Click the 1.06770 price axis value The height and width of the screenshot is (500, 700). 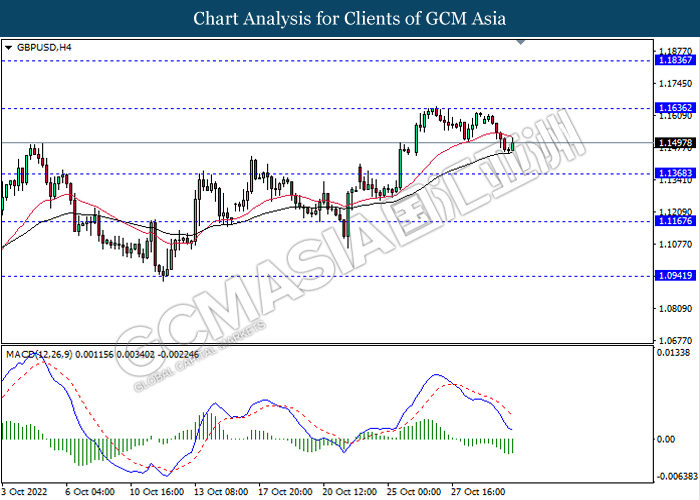coord(675,341)
